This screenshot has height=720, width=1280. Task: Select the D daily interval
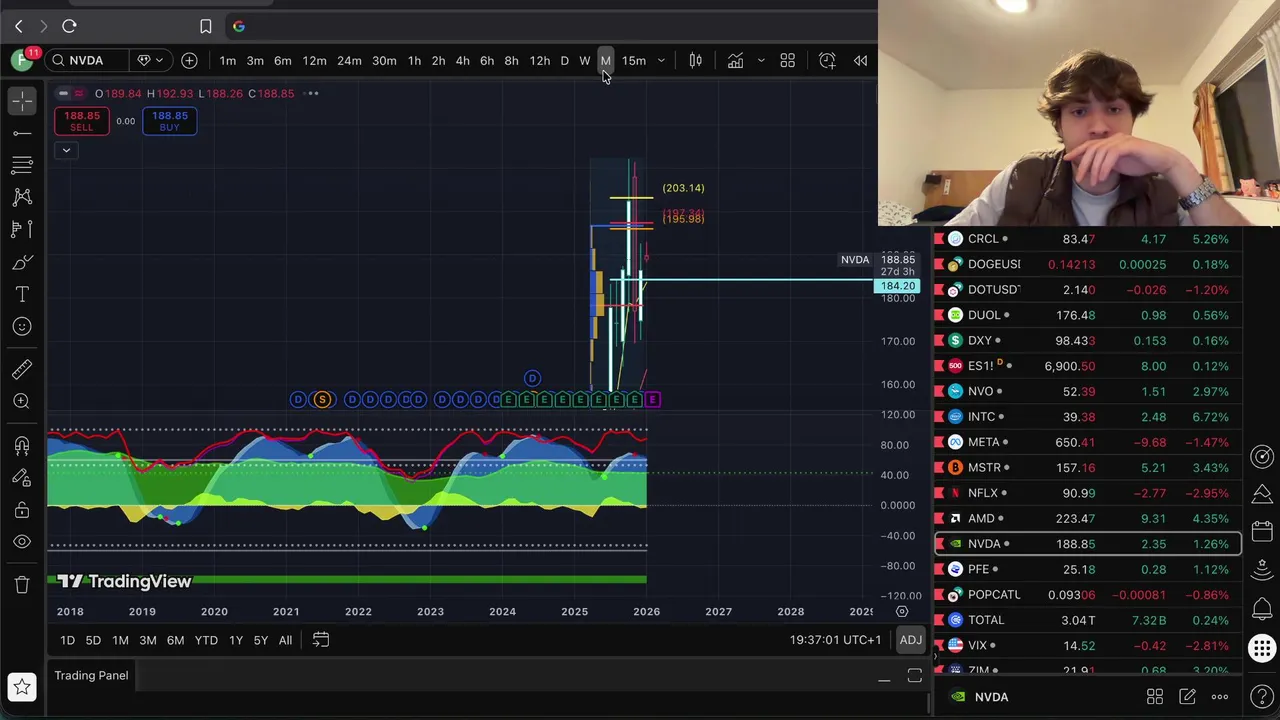tap(564, 61)
